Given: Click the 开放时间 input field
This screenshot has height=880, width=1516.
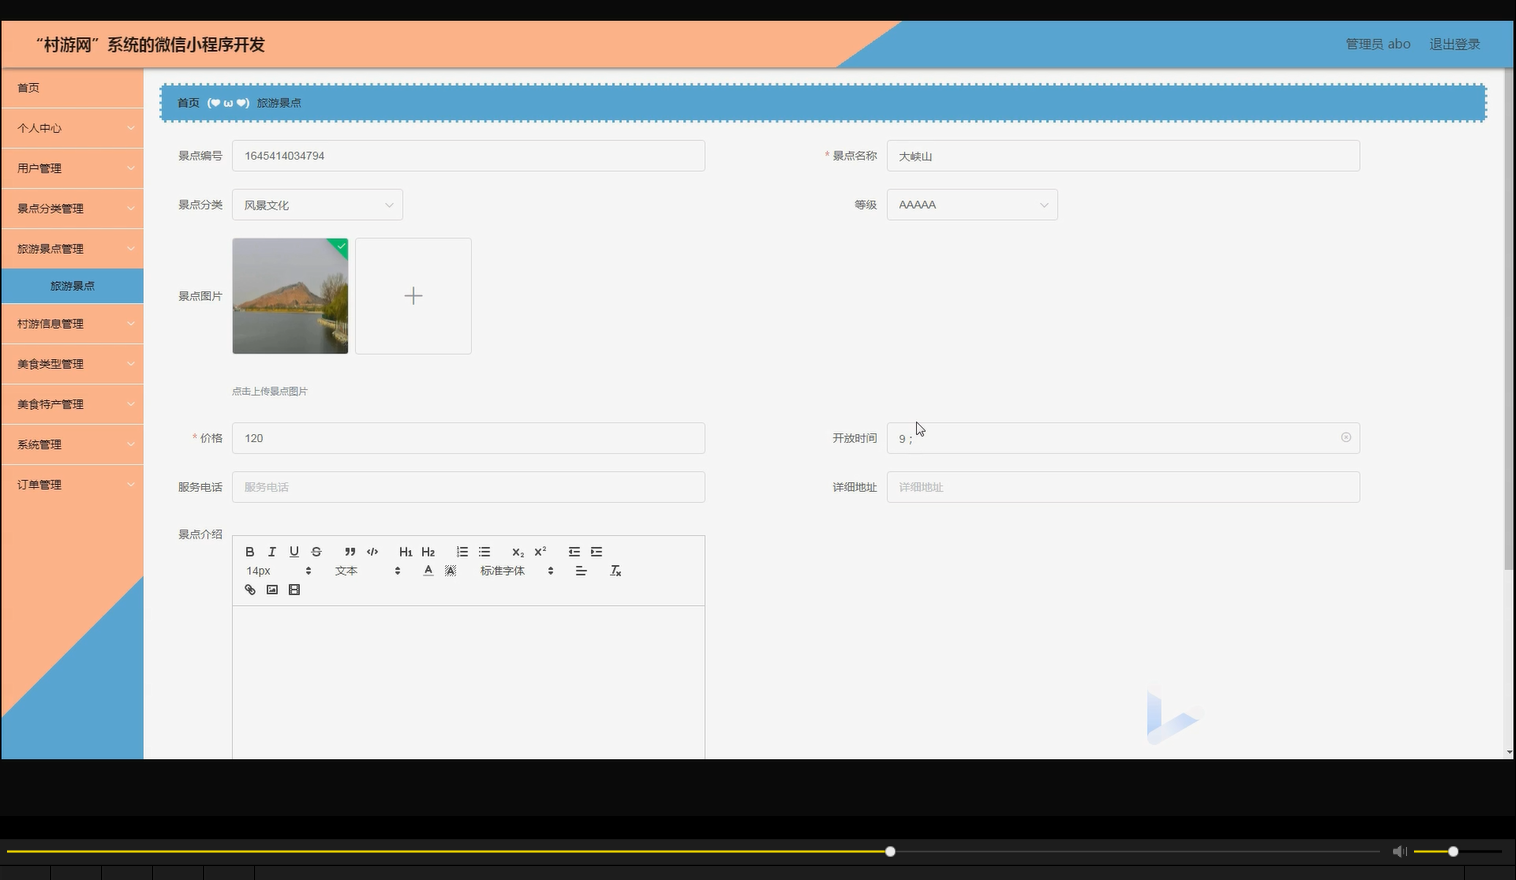Looking at the screenshot, I should (x=1123, y=438).
